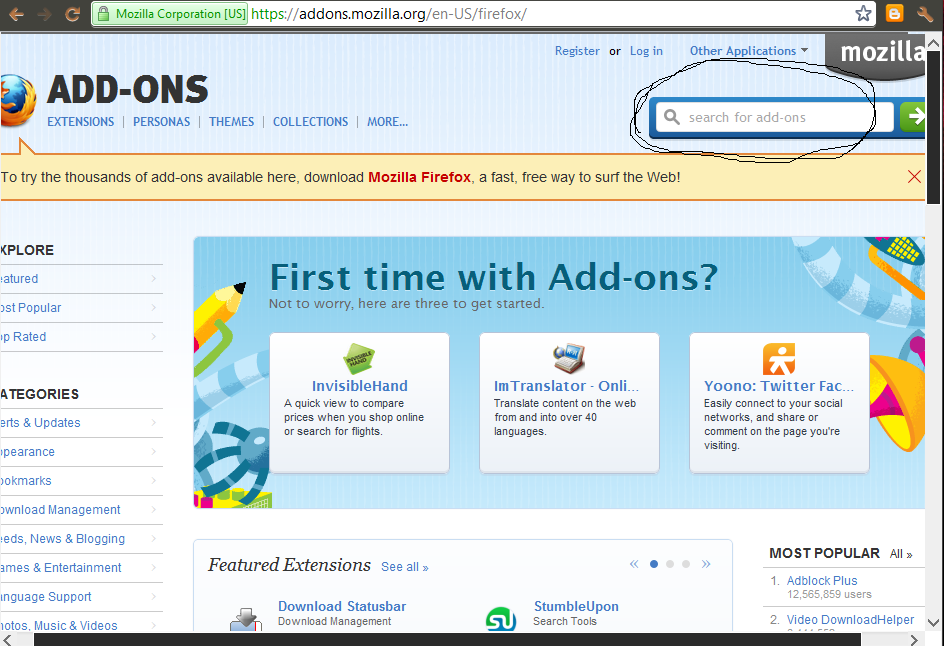This screenshot has width=944, height=646.
Task: Click horizontal scrollbar right arrow
Action: 914,639
